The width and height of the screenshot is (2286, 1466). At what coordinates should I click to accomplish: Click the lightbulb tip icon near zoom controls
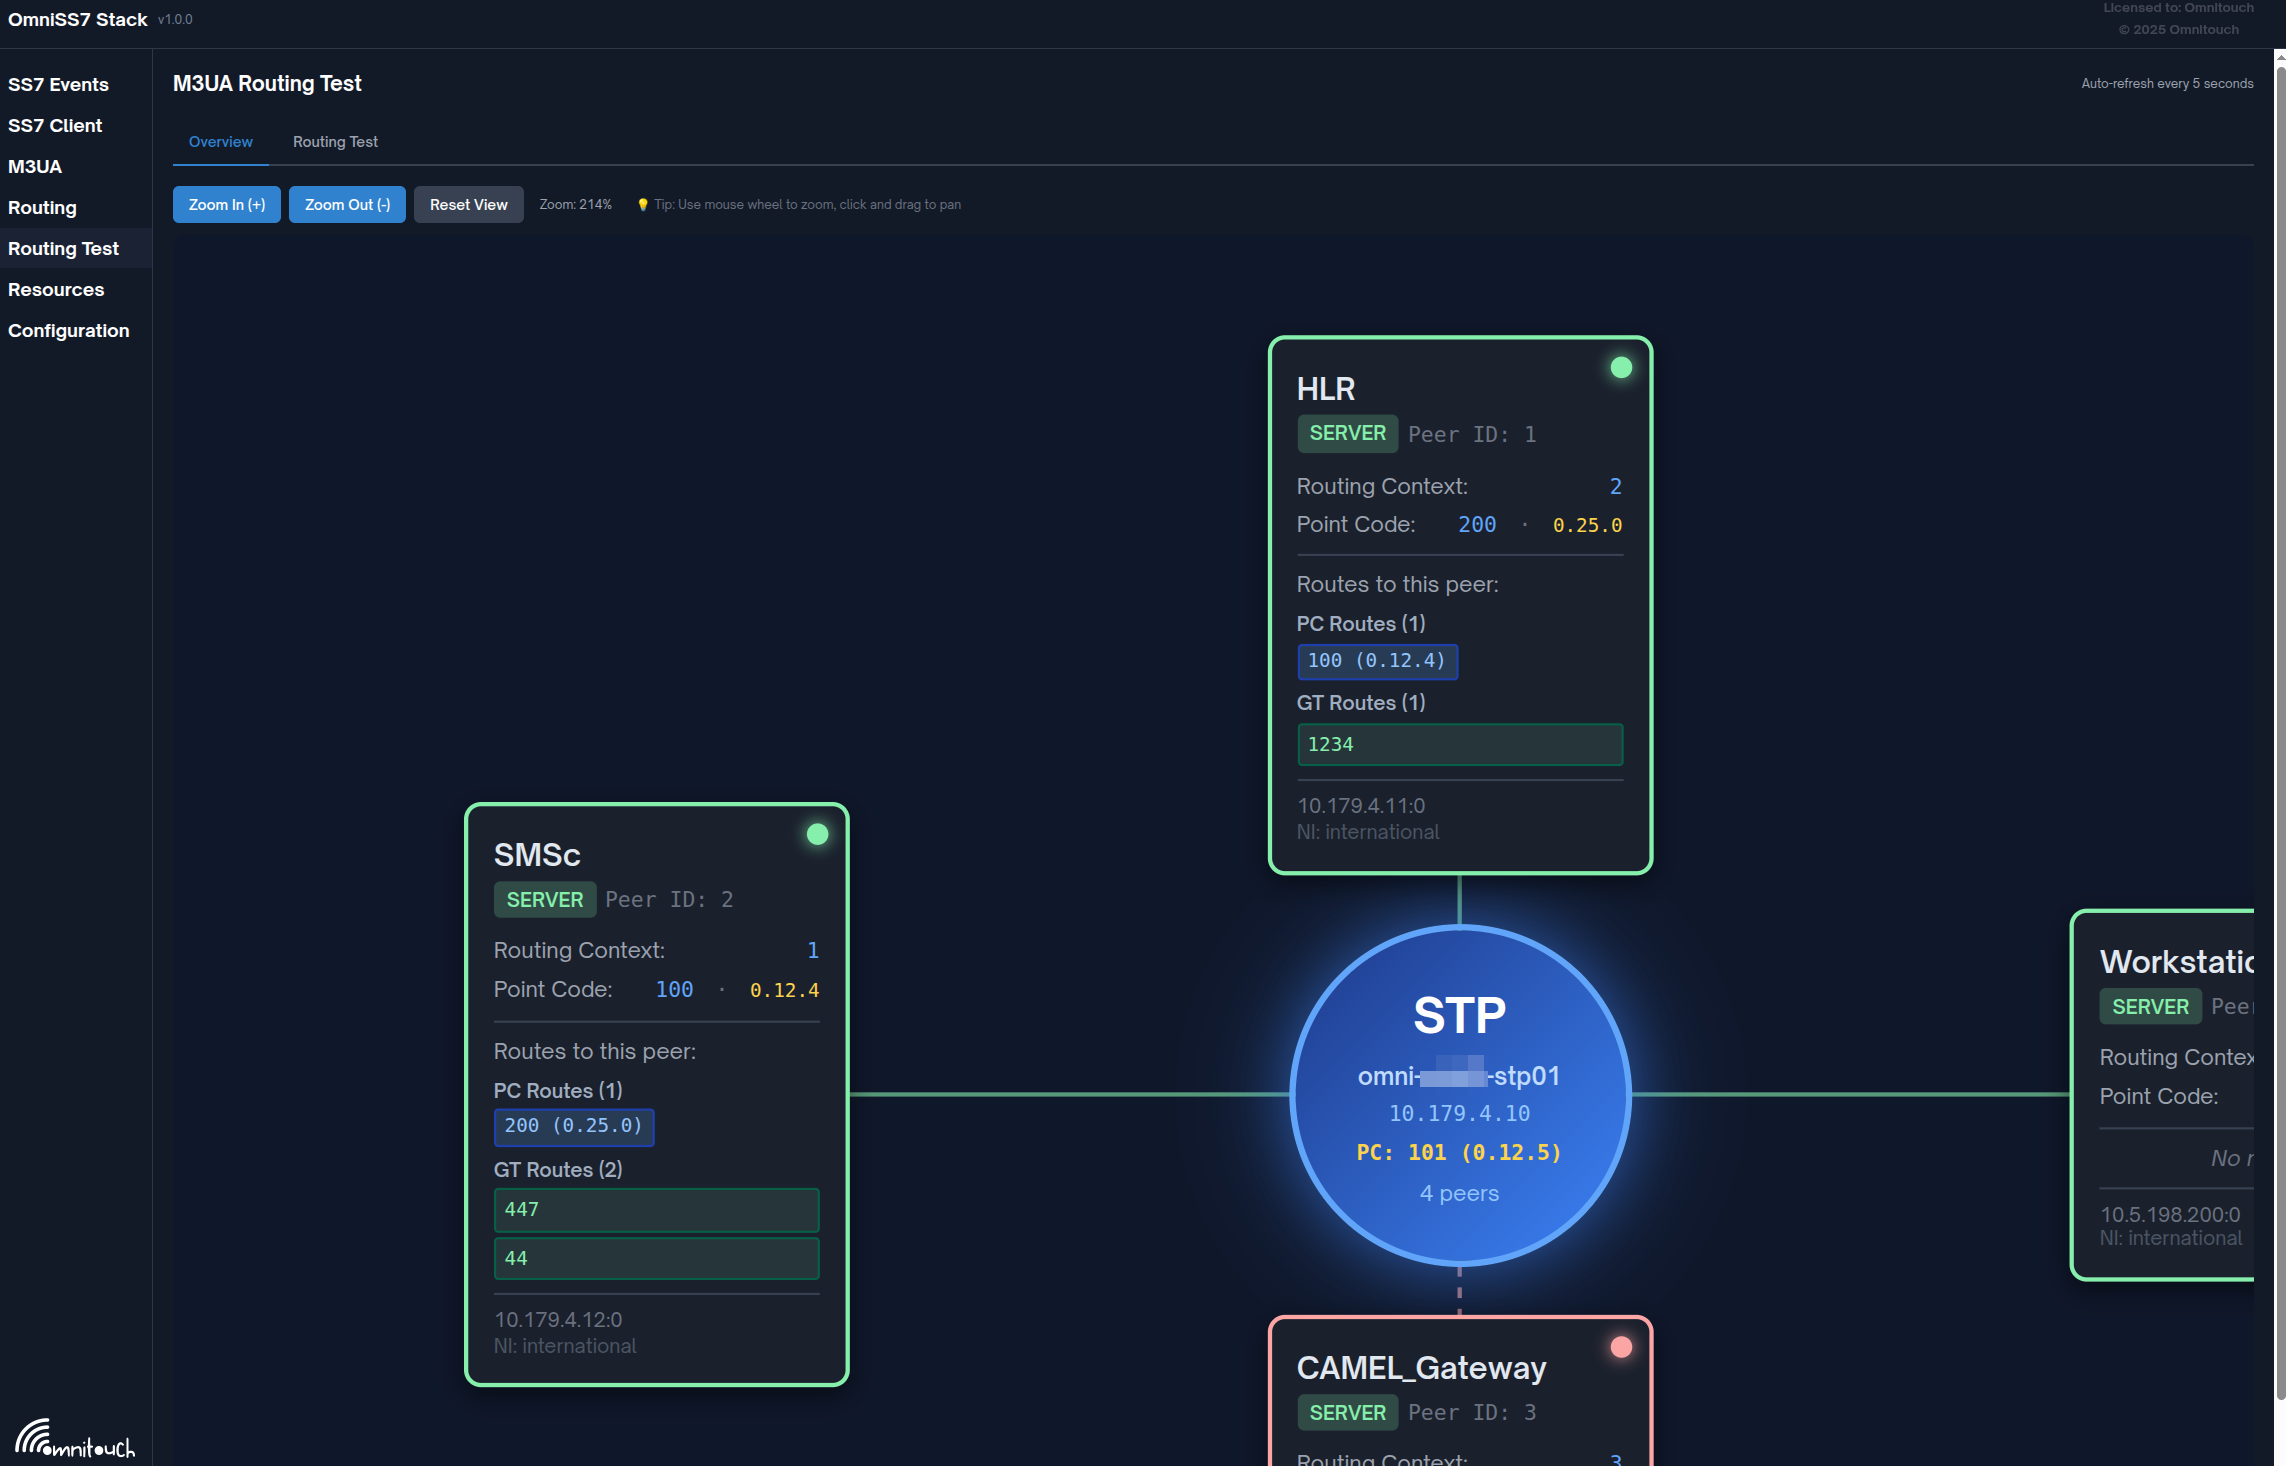pos(643,204)
